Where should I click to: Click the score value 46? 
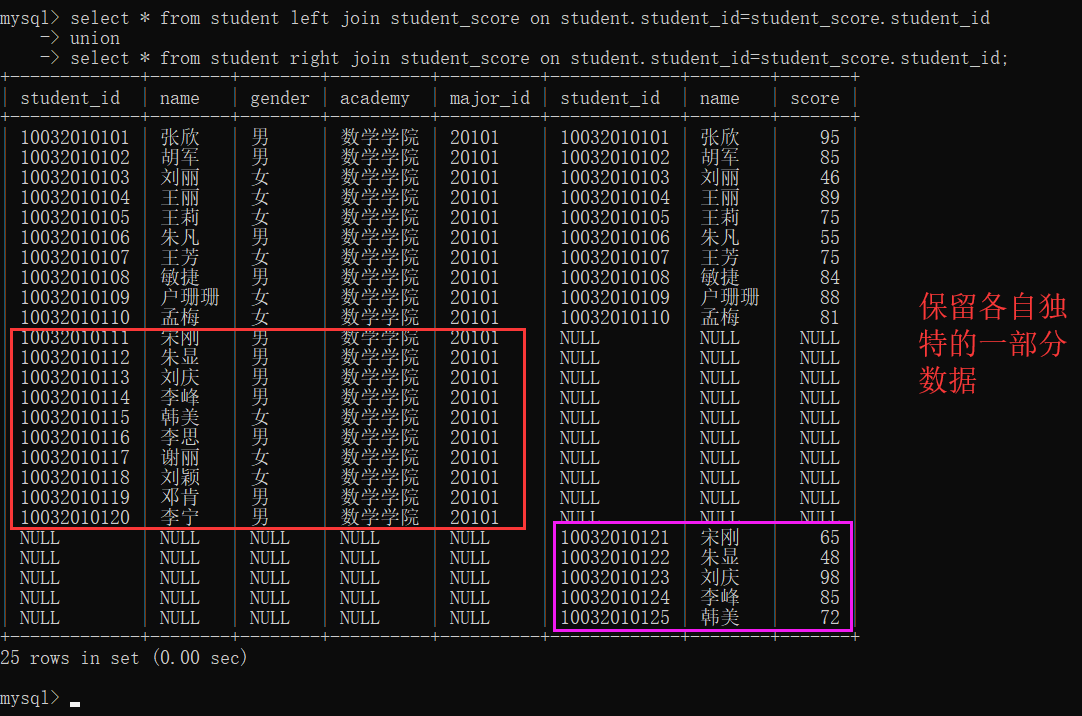(x=829, y=177)
